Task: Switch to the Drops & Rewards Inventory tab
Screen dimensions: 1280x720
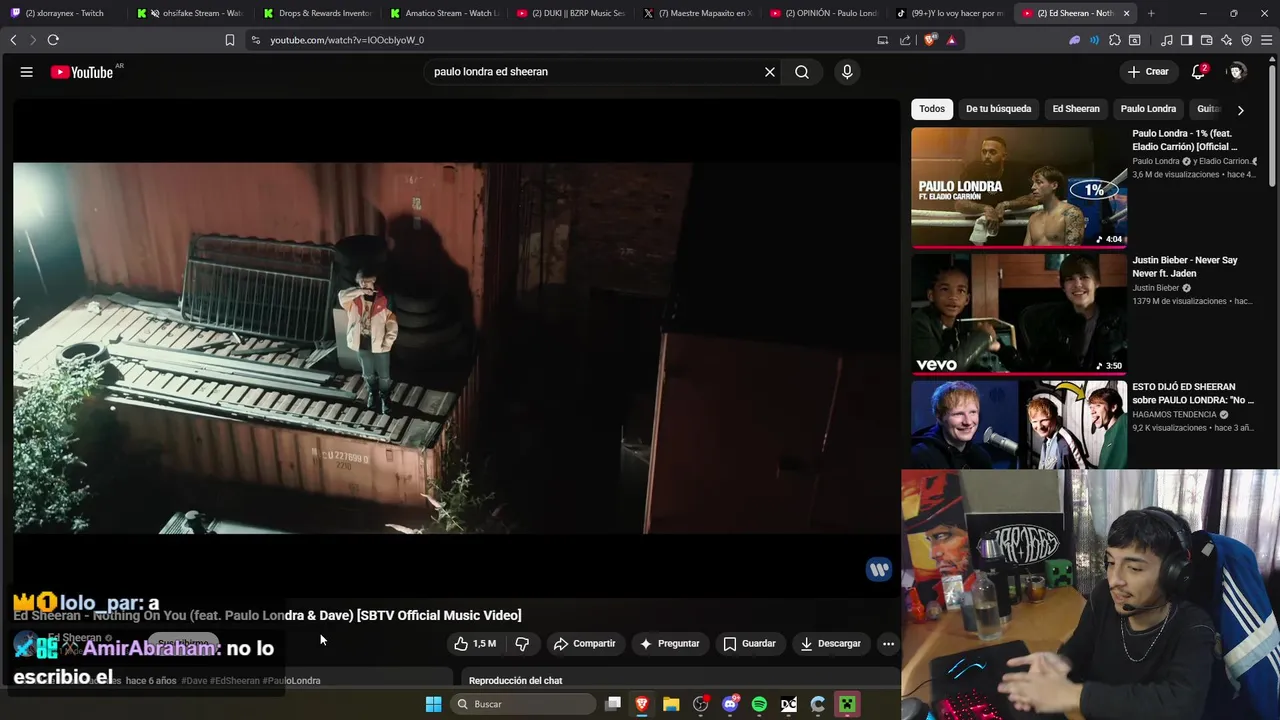Action: point(317,13)
